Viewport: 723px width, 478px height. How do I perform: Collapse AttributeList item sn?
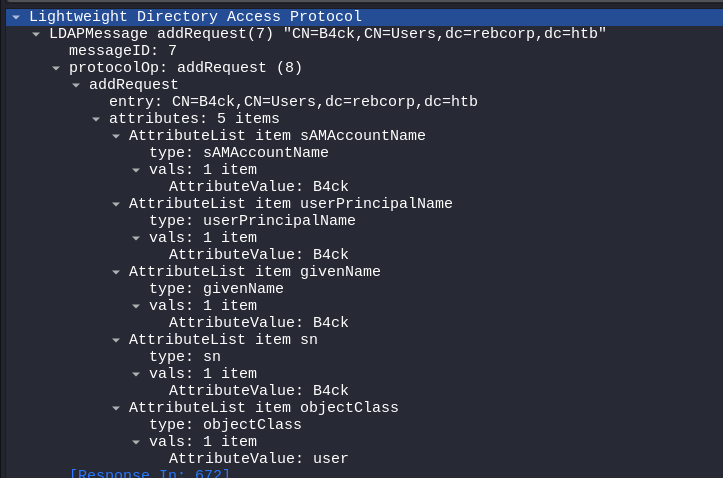point(116,340)
